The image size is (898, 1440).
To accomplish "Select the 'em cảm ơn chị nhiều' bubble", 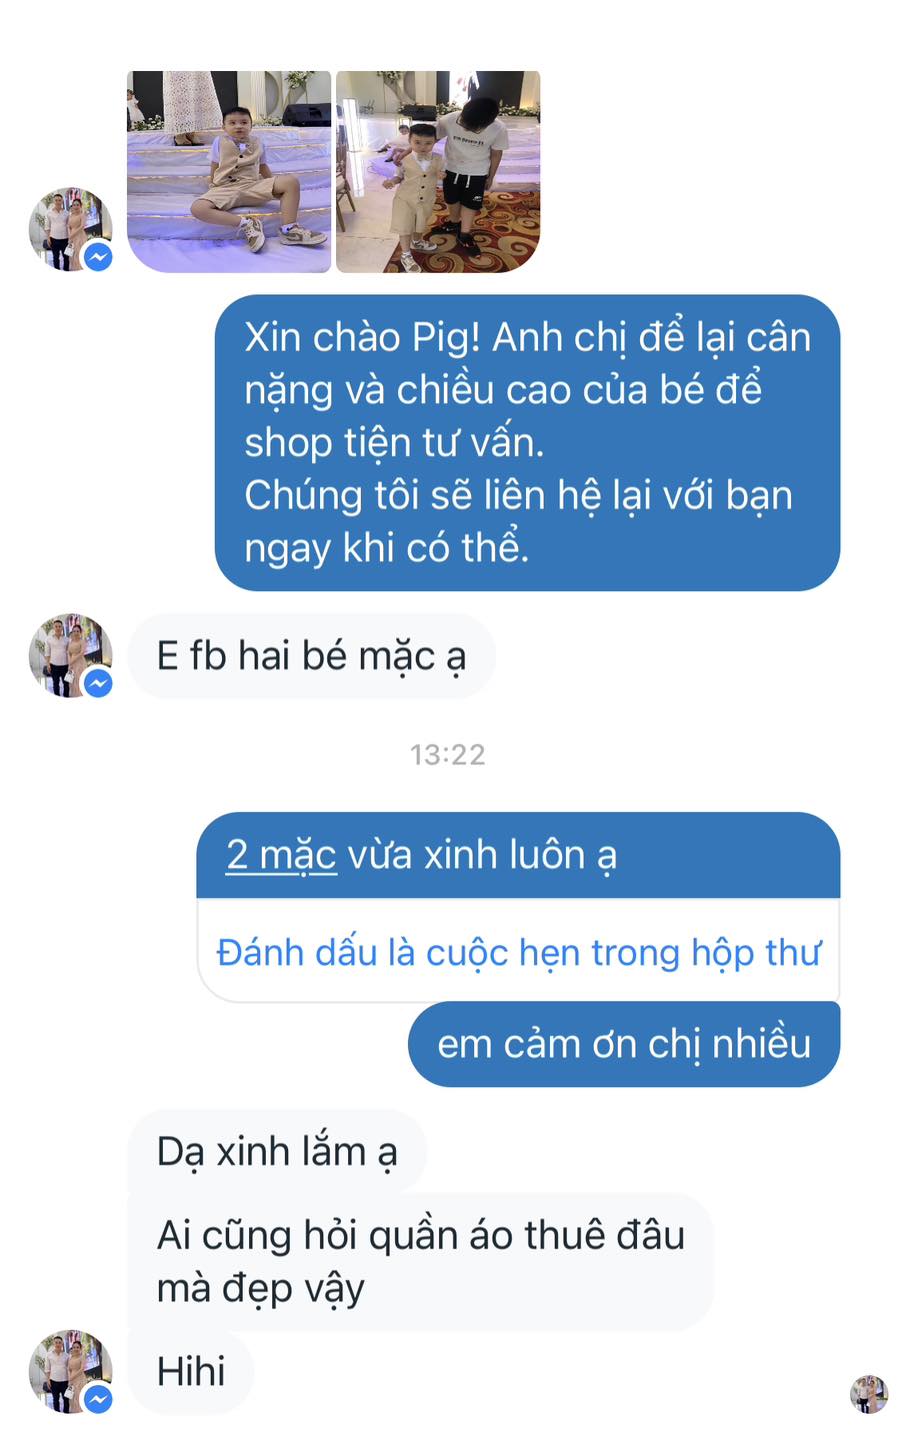I will coord(624,1044).
